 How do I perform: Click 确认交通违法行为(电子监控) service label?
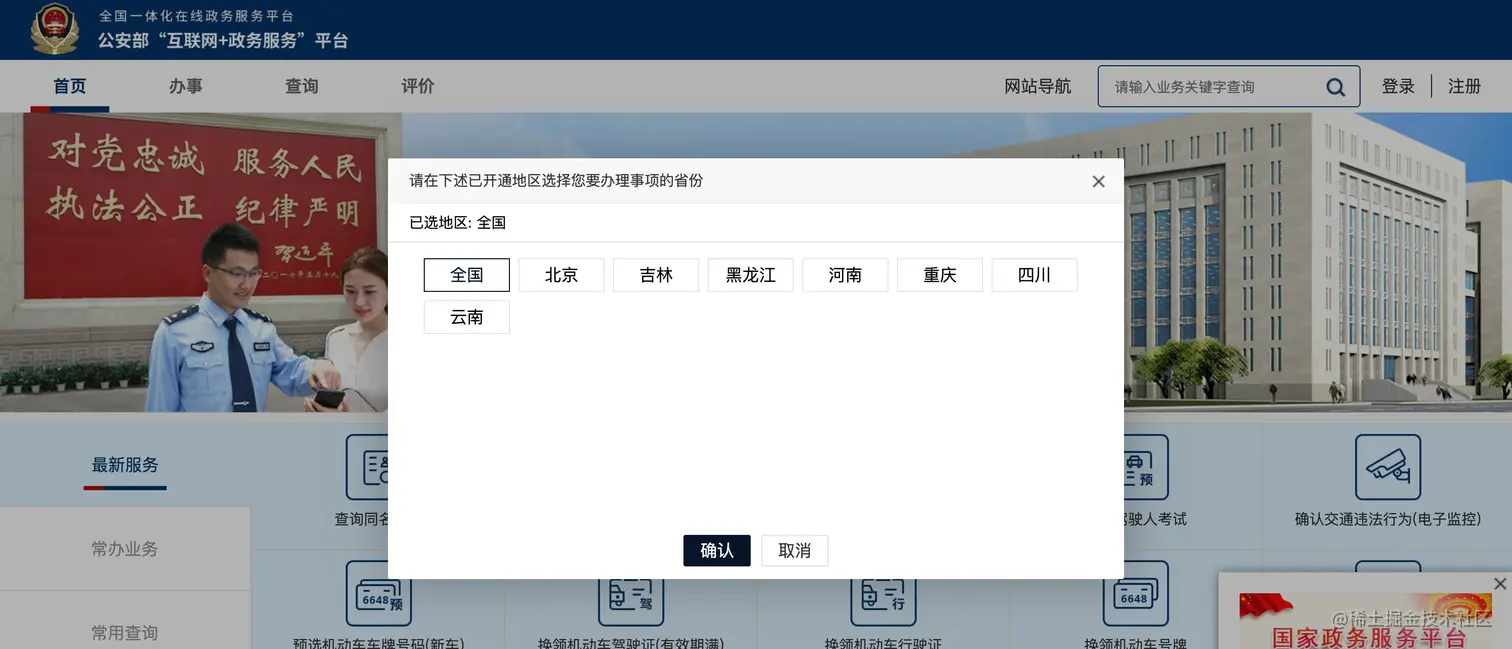(1387, 519)
